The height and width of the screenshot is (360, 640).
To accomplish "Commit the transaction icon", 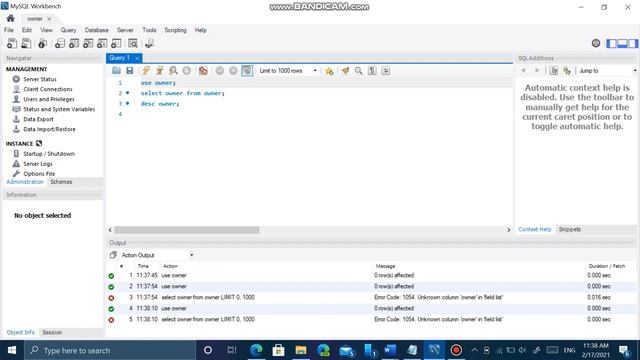I will coord(220,71).
